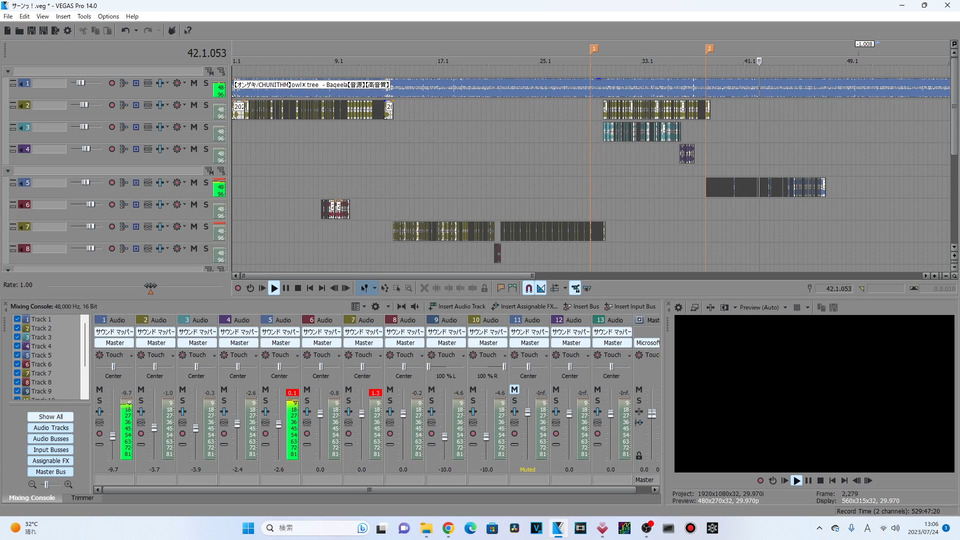The width and height of the screenshot is (960, 540).
Task: Click the Master Bus button
Action: click(x=50, y=472)
